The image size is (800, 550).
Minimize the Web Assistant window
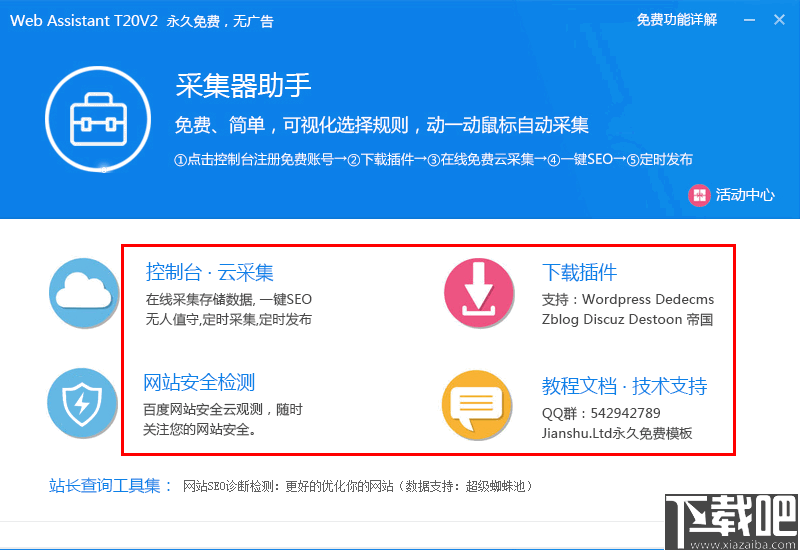point(749,20)
